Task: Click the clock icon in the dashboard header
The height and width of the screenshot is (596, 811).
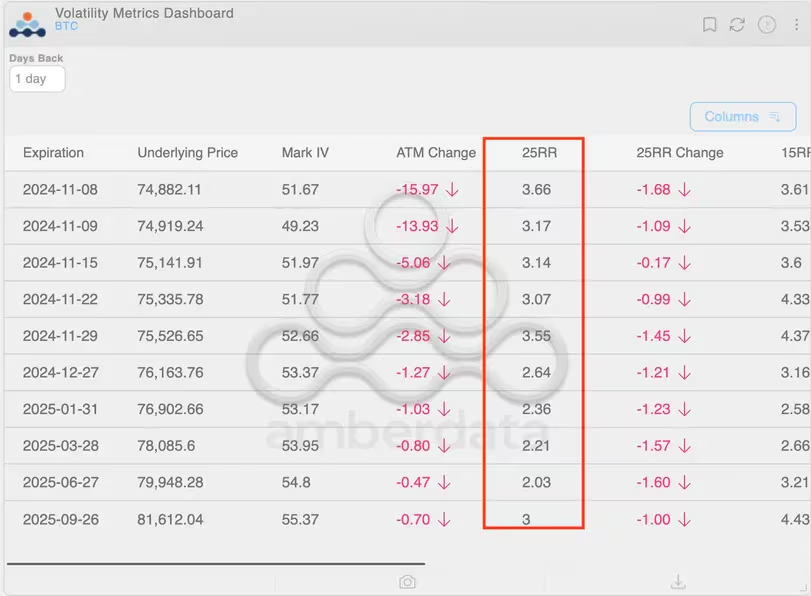Action: [767, 24]
